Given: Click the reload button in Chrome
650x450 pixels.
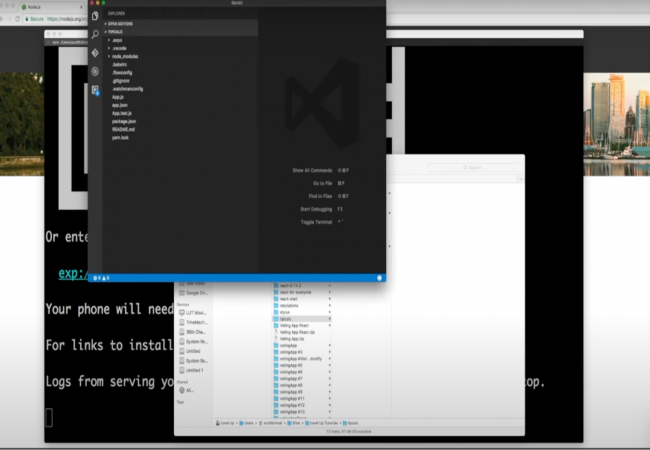Looking at the screenshot, I should click(x=17, y=19).
